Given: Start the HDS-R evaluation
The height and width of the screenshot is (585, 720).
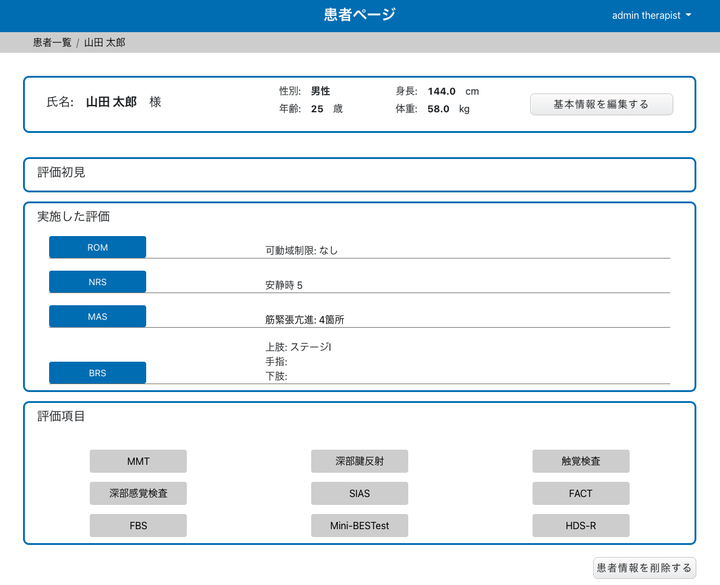Looking at the screenshot, I should tap(581, 525).
